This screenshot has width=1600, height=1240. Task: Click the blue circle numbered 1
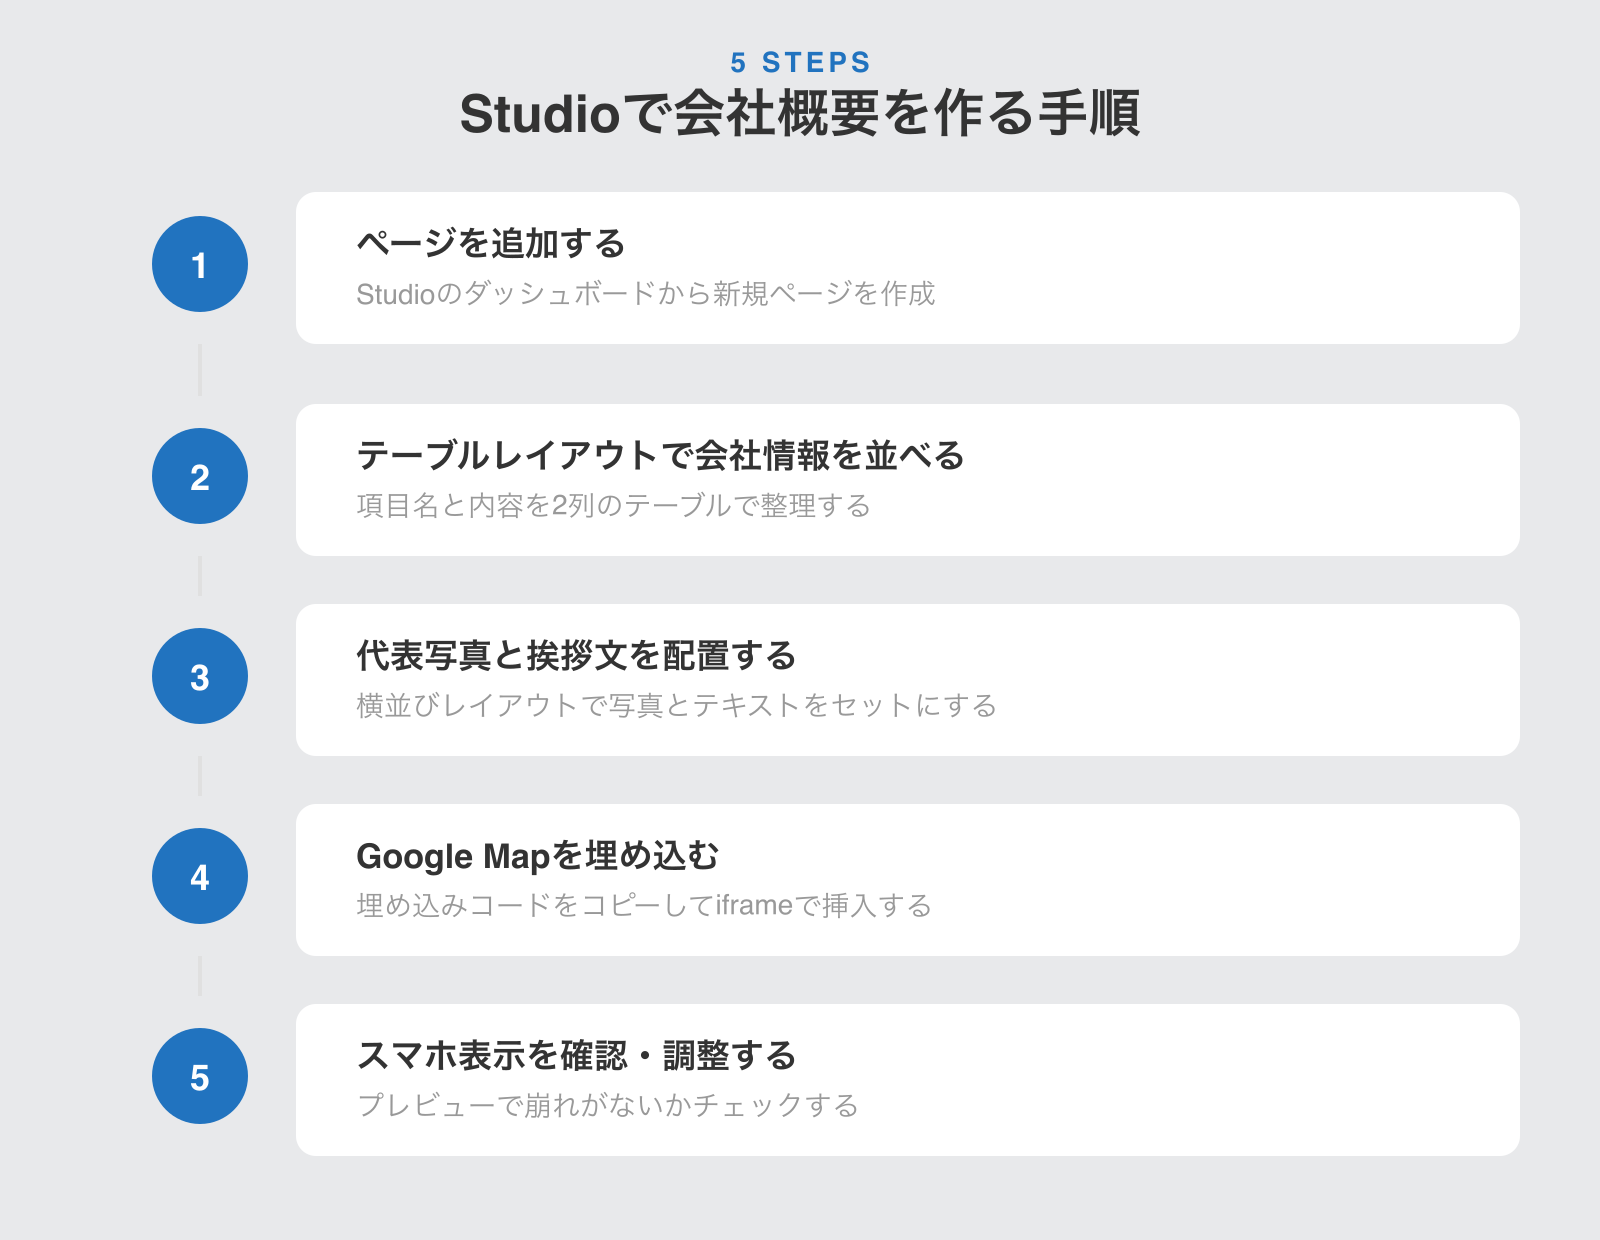200,263
